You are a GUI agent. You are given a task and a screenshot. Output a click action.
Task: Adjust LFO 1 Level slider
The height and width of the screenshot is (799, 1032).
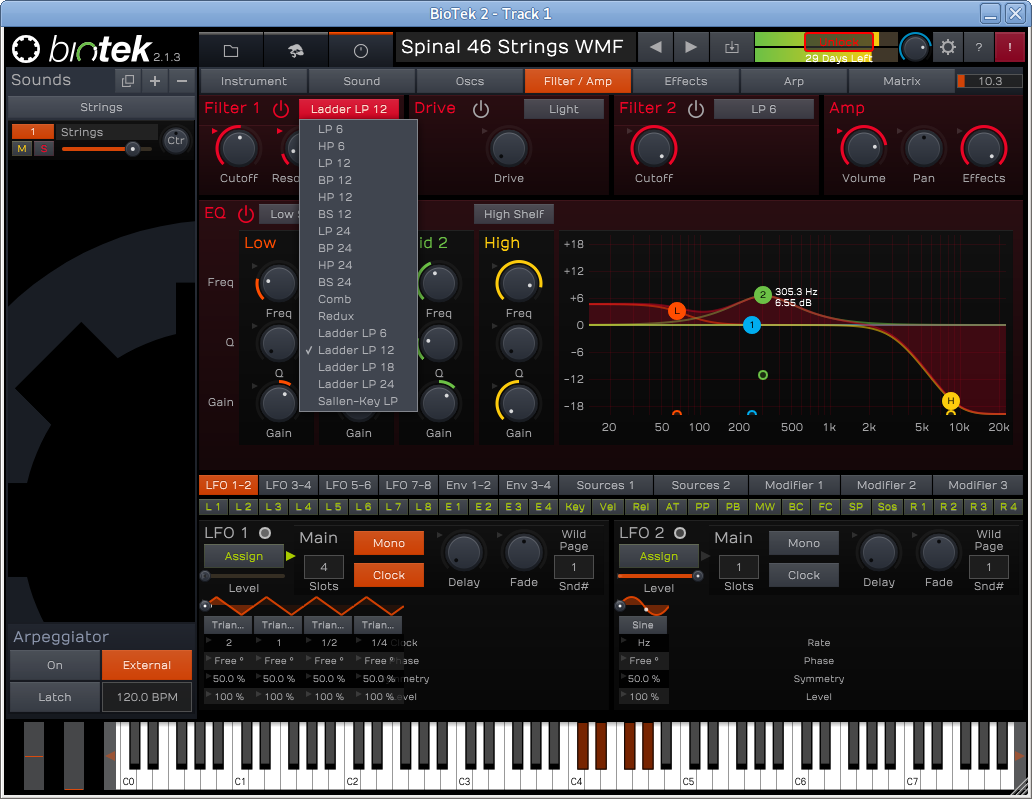pos(244,576)
